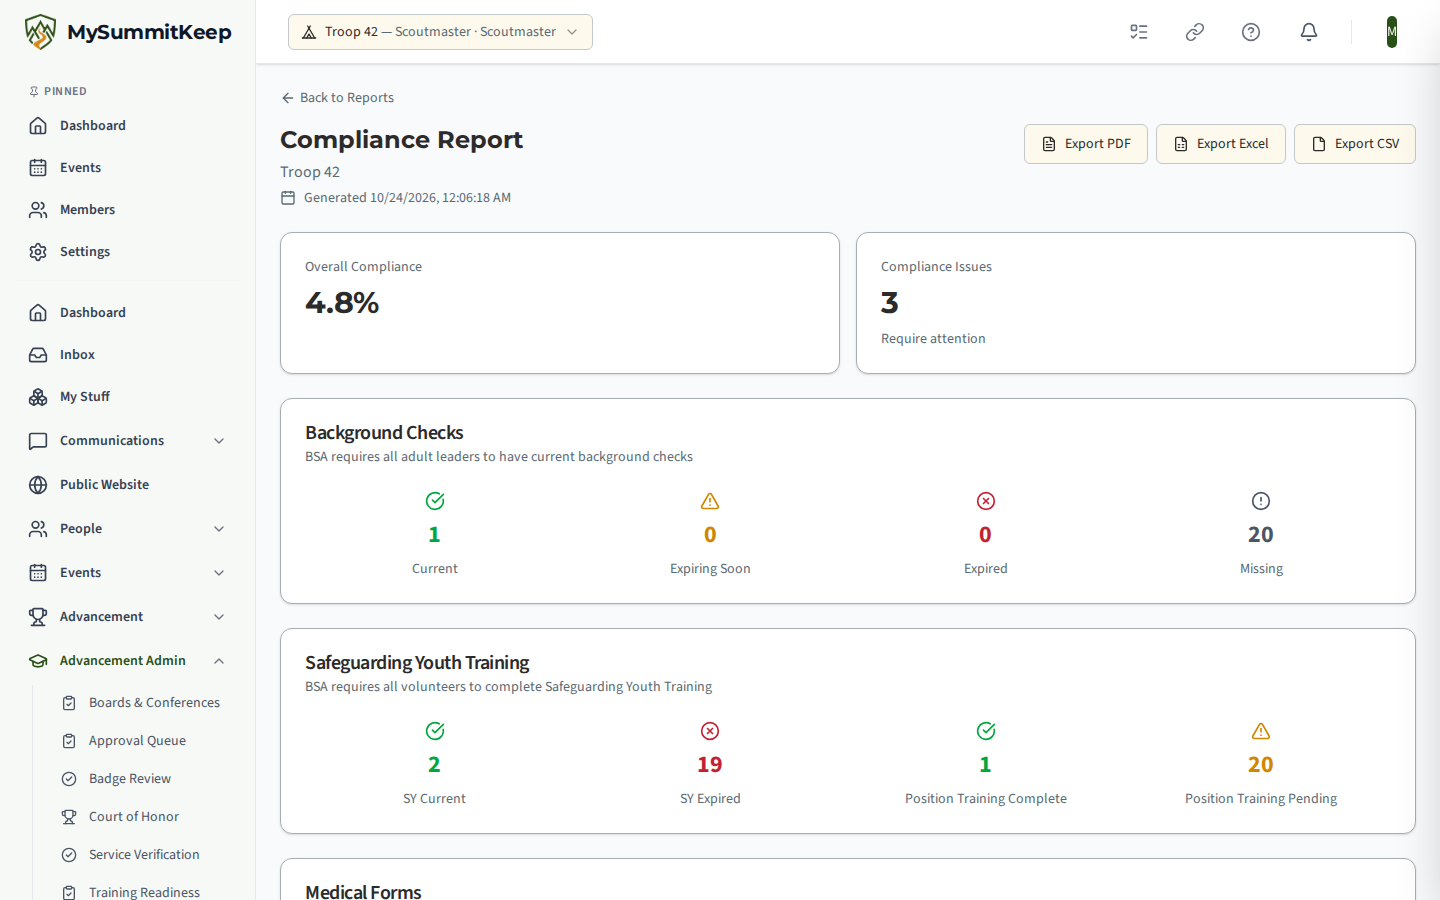Screen dimensions: 1440x900
Task: Click the Current background checks check icon
Action: tap(435, 501)
